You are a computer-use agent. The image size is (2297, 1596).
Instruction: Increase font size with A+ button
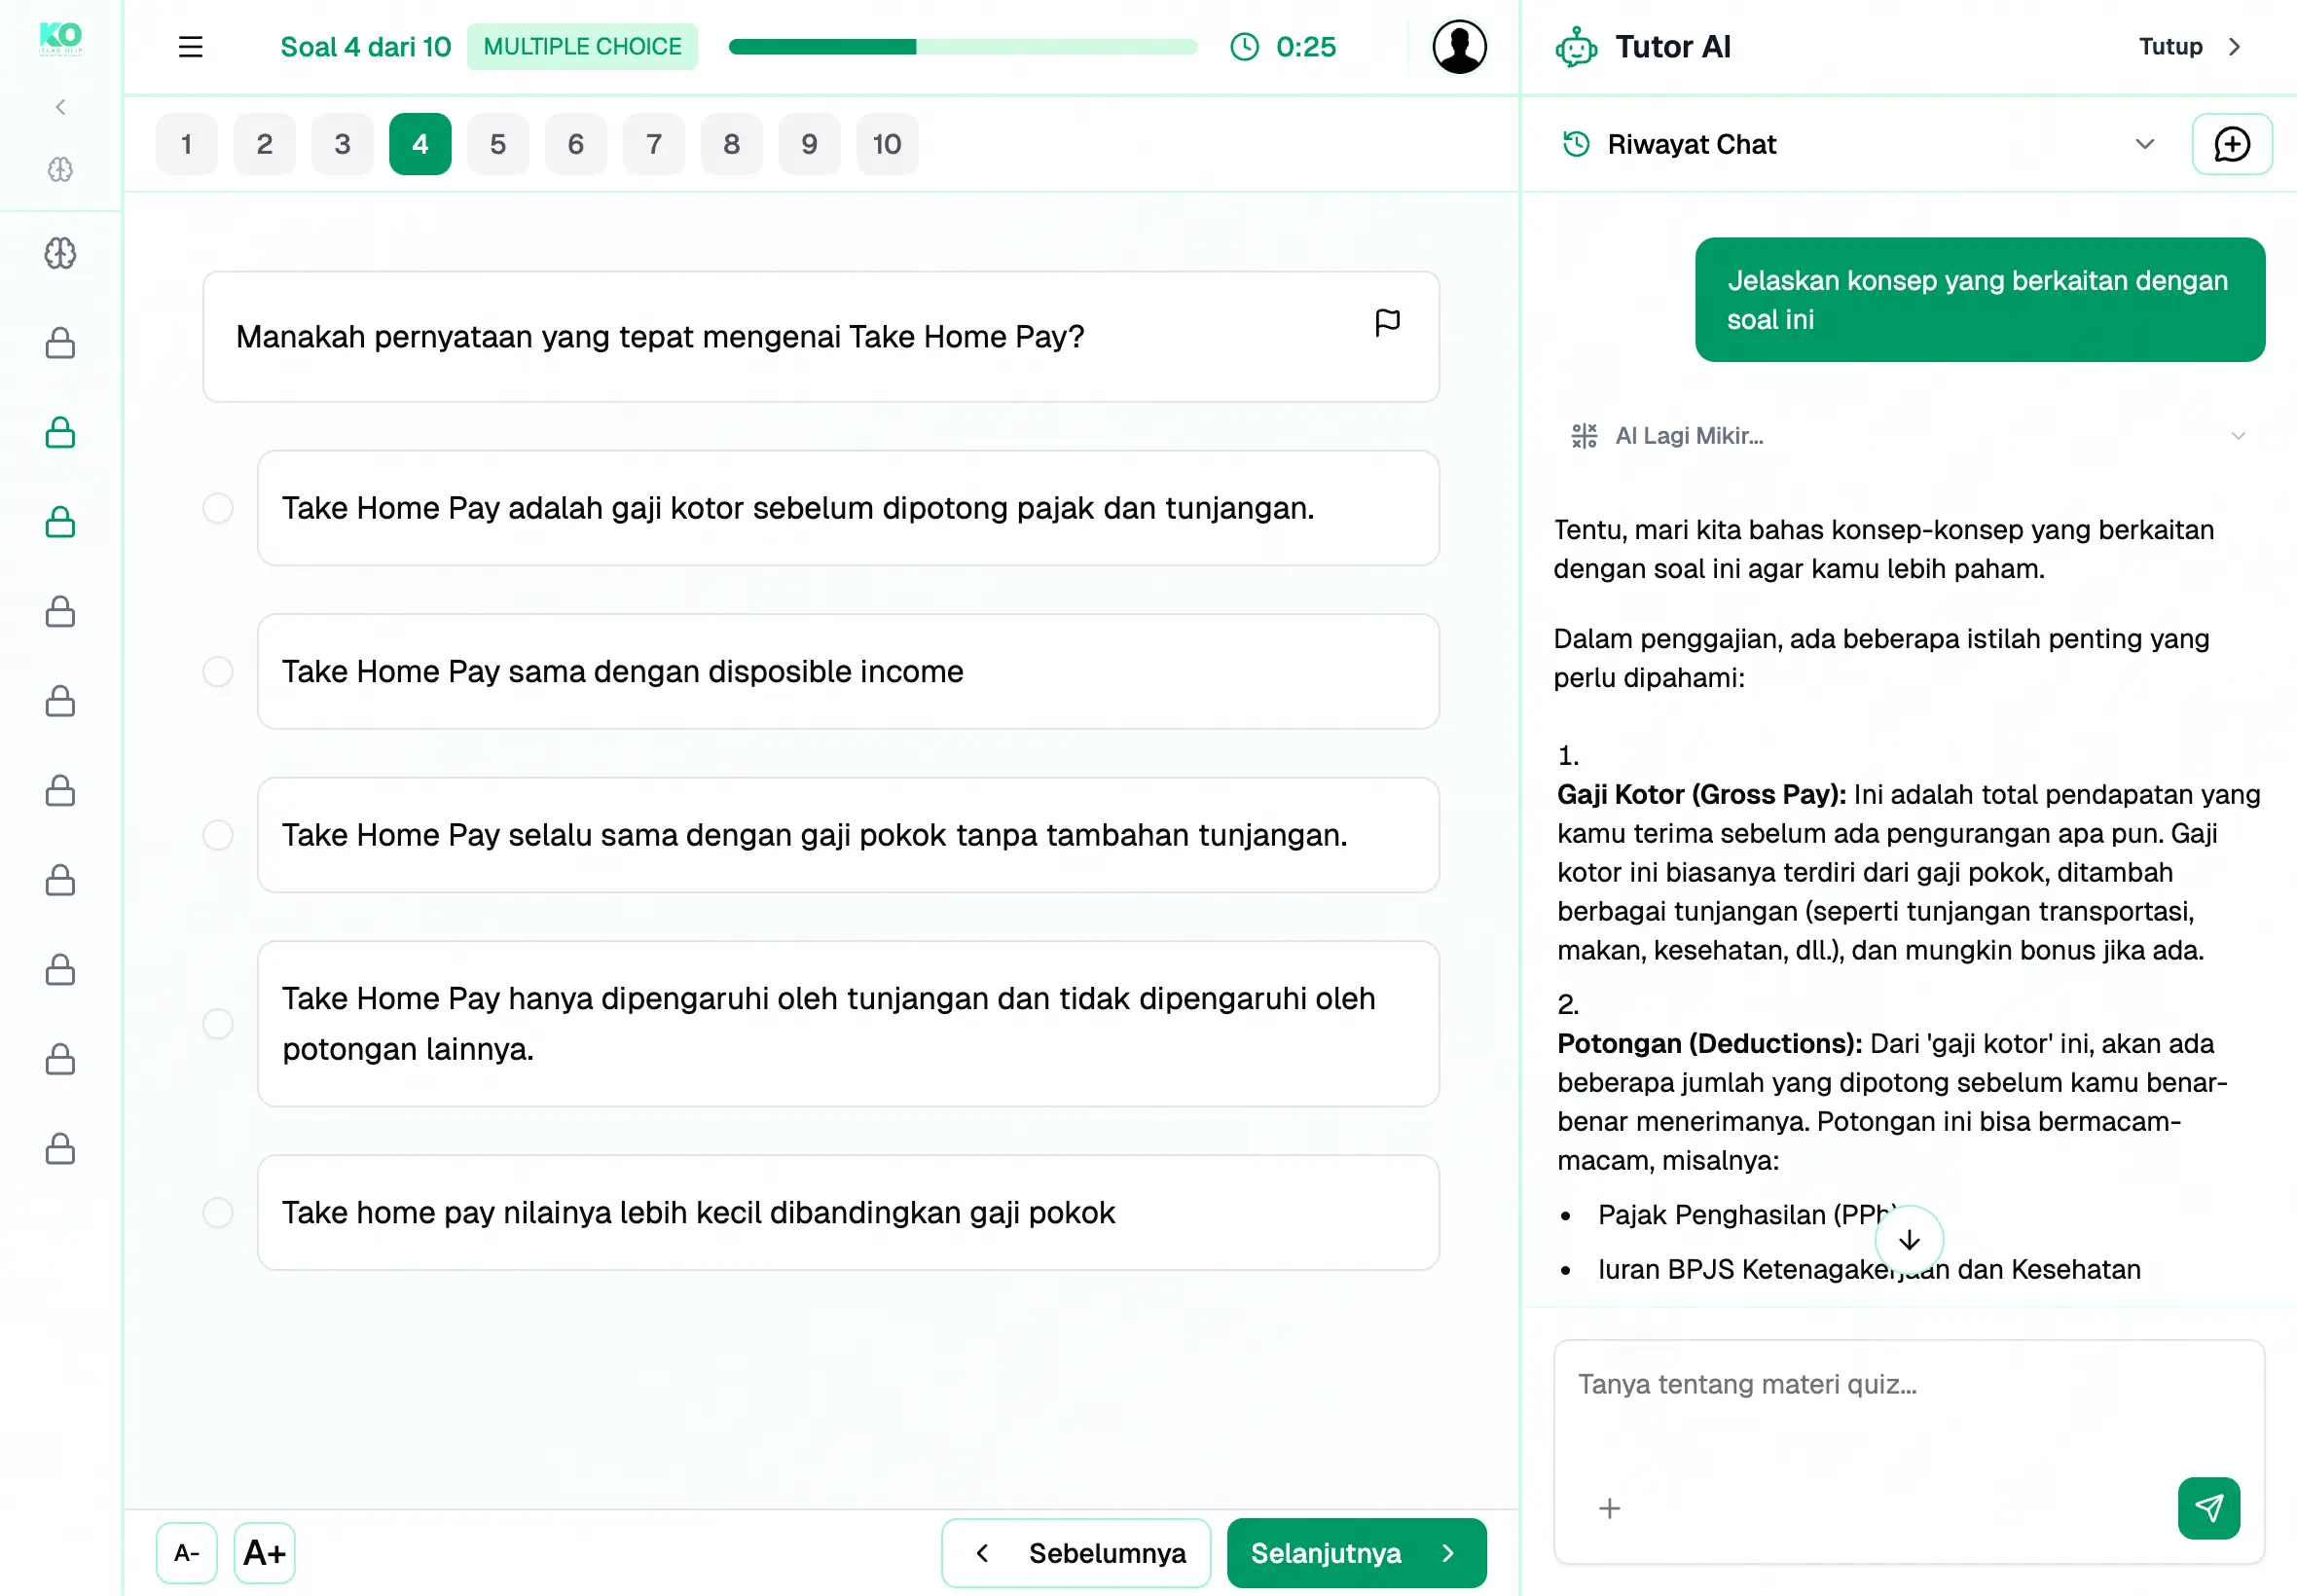264,1552
